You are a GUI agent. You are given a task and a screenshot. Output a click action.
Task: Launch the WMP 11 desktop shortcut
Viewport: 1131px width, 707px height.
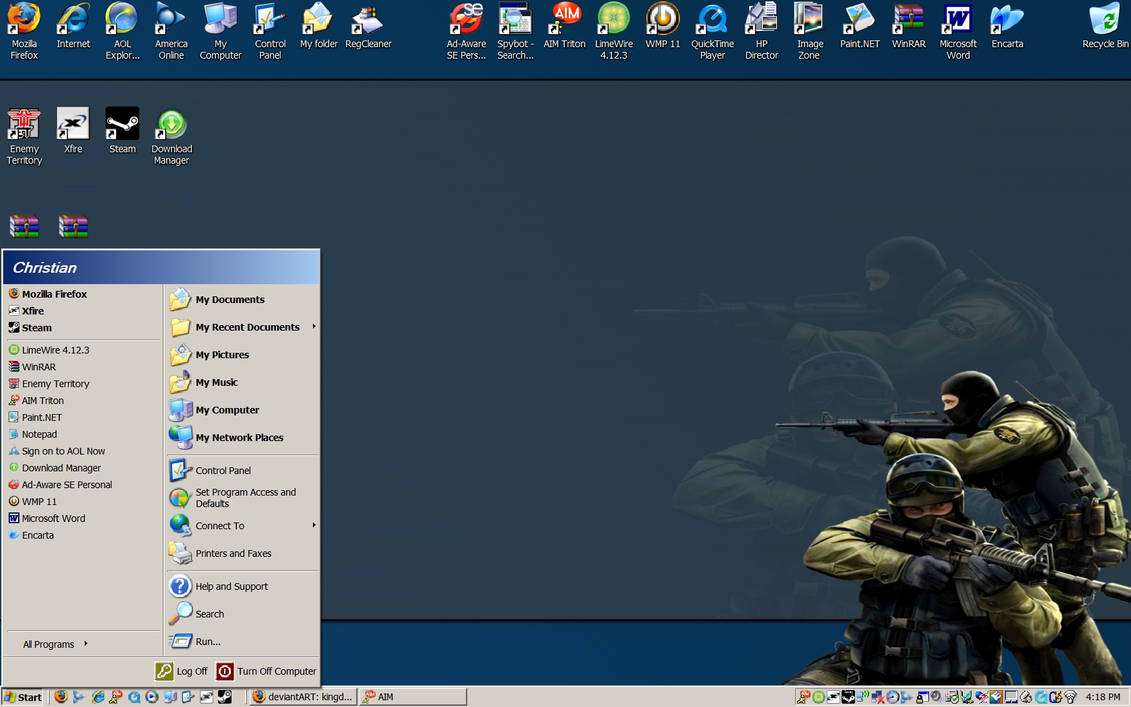(x=662, y=26)
